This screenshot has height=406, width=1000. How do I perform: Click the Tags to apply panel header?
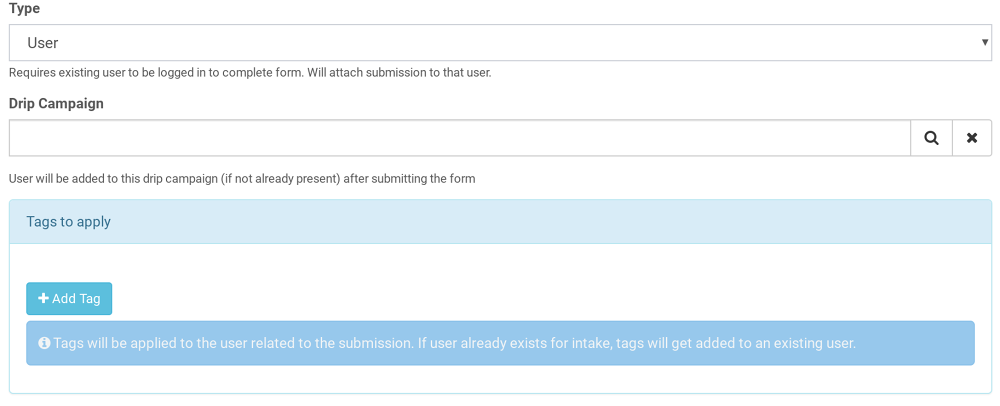coord(500,222)
